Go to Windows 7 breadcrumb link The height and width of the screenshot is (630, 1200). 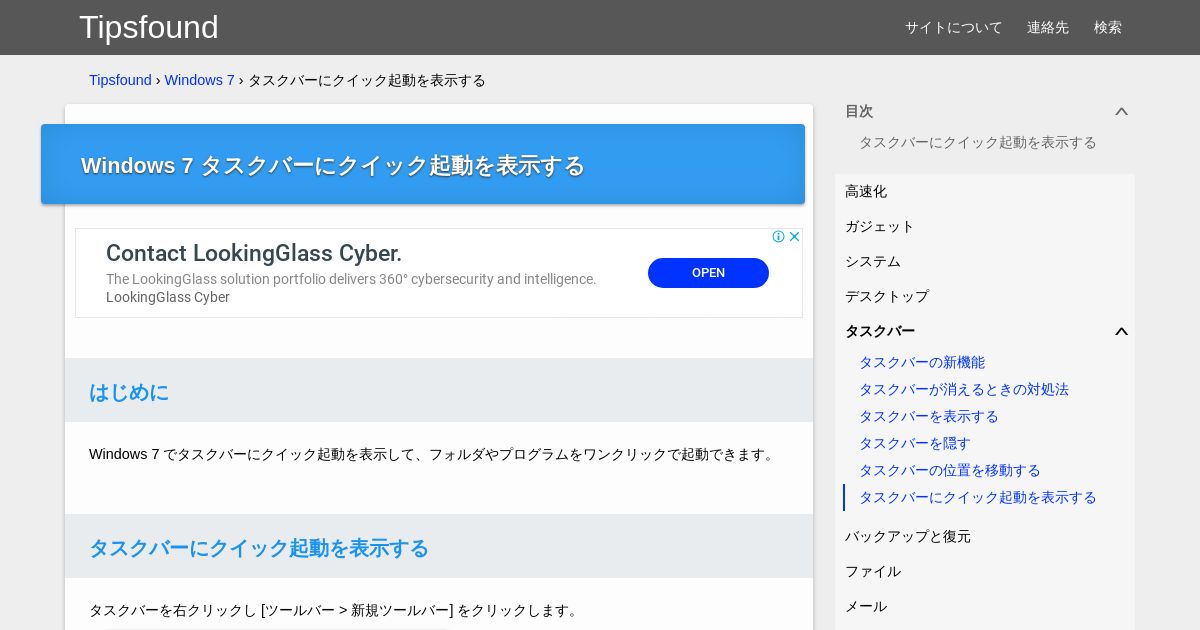tap(200, 80)
